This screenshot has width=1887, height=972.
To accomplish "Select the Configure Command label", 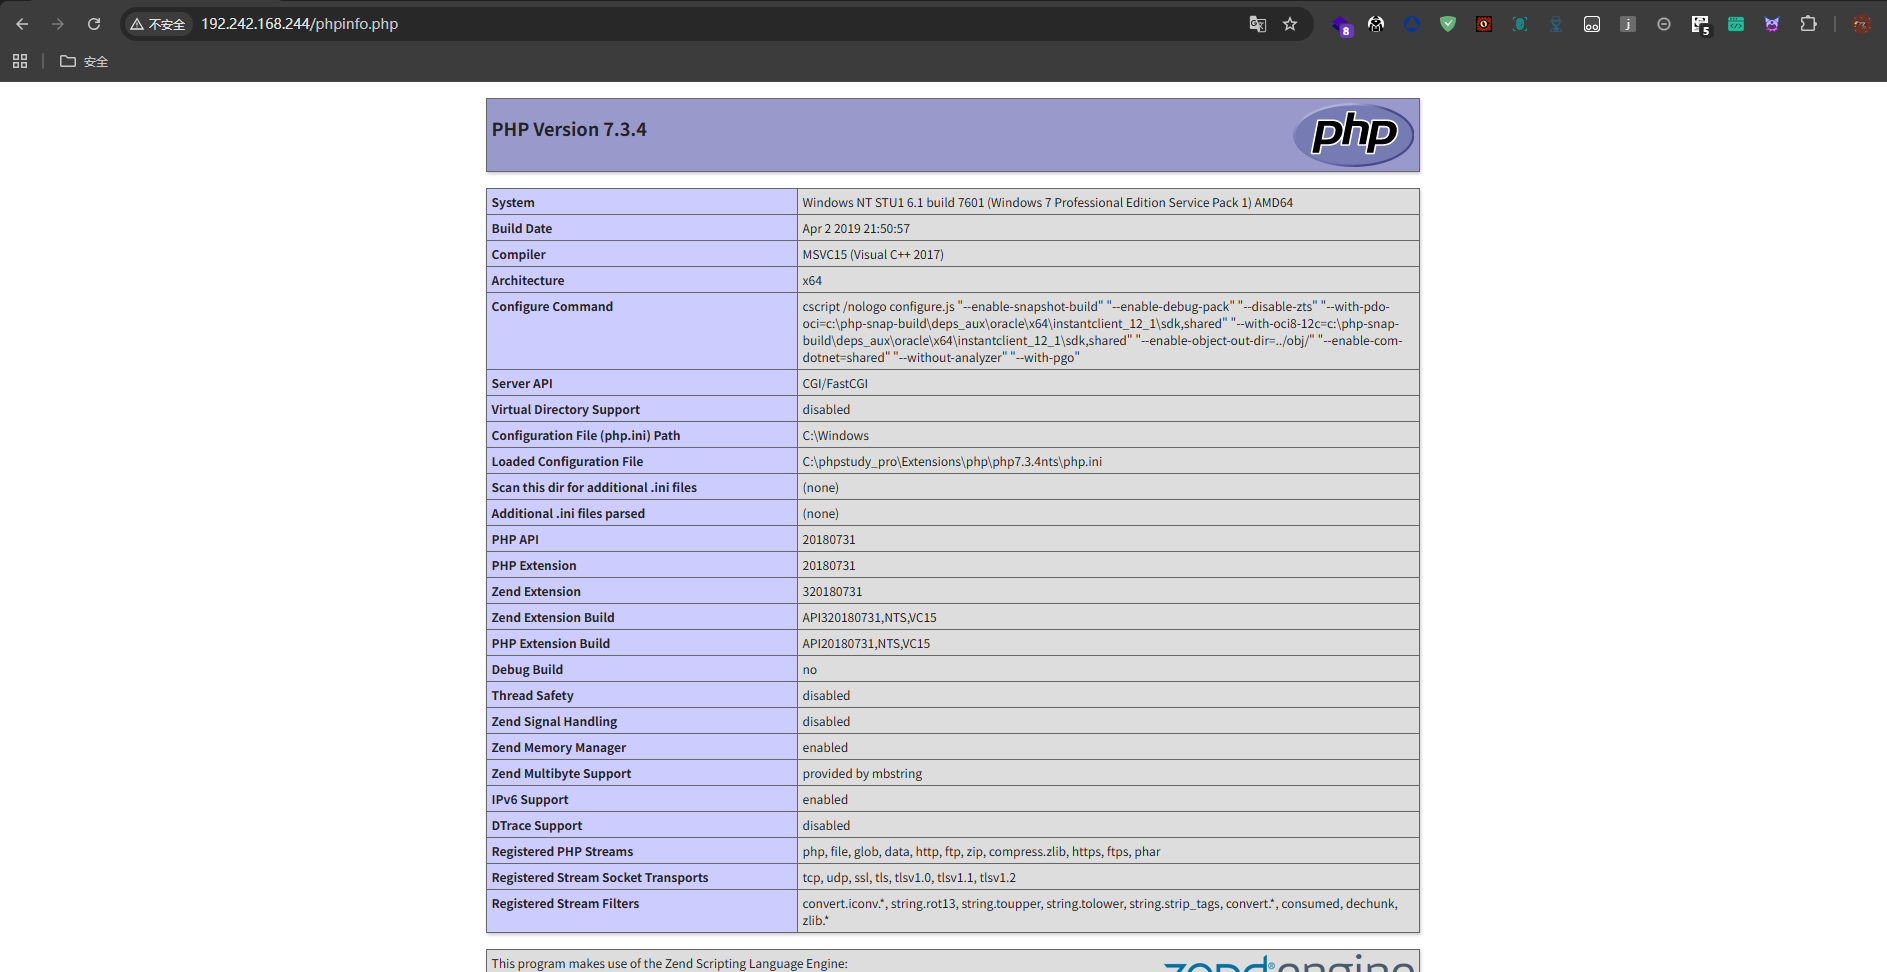I will (x=552, y=306).
